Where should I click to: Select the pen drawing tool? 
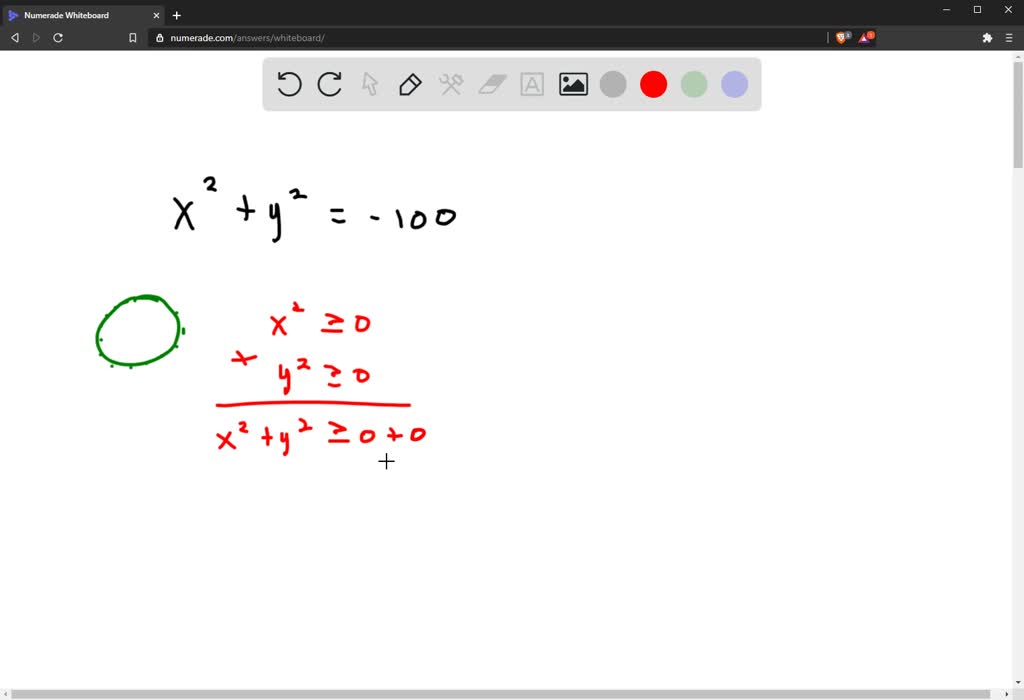(410, 84)
